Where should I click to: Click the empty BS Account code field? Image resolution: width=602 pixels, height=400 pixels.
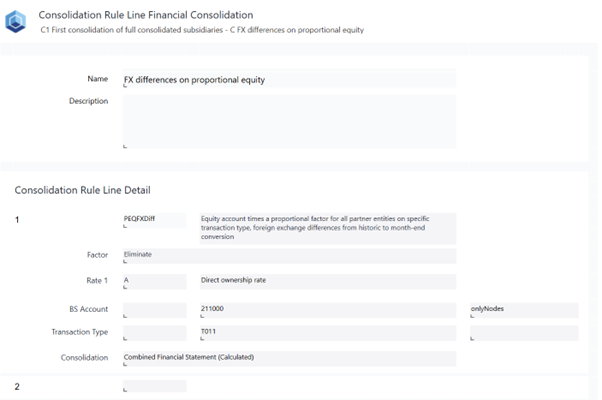point(154,310)
